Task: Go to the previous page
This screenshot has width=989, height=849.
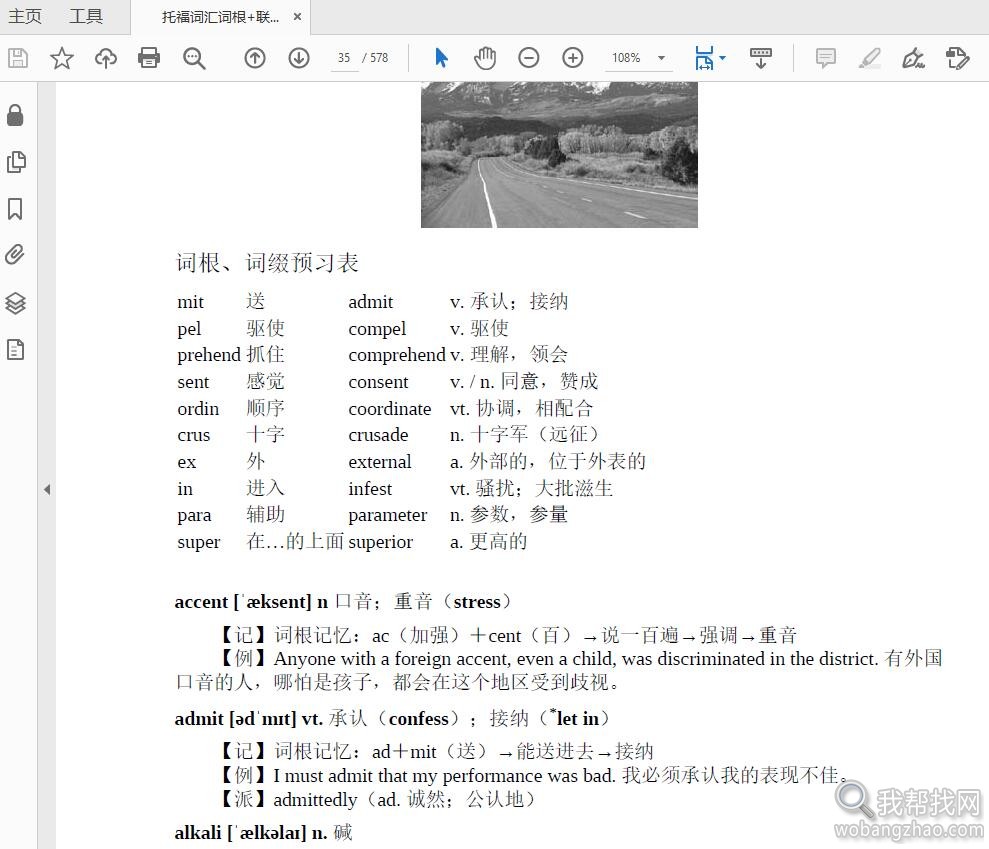Action: point(255,58)
